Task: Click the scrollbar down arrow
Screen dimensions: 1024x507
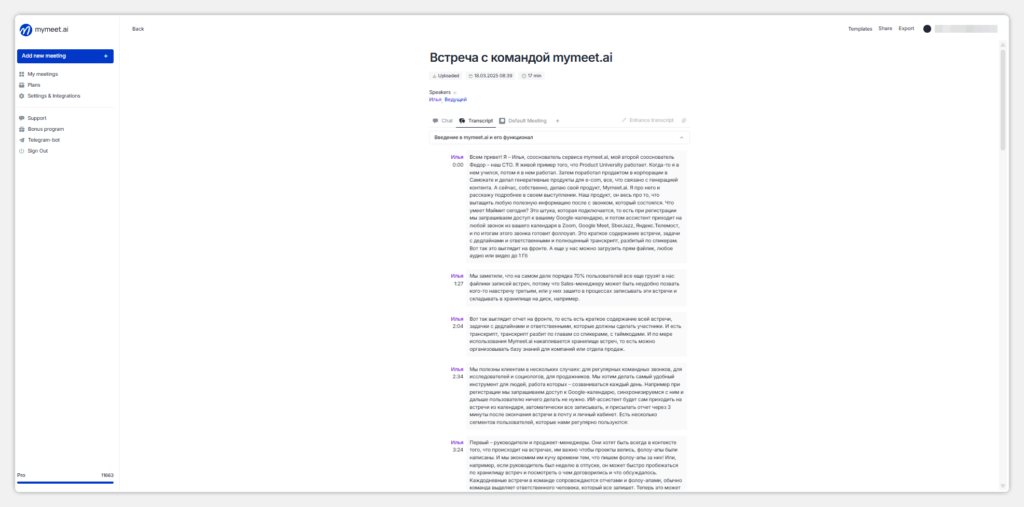Action: pyautogui.click(x=1003, y=487)
